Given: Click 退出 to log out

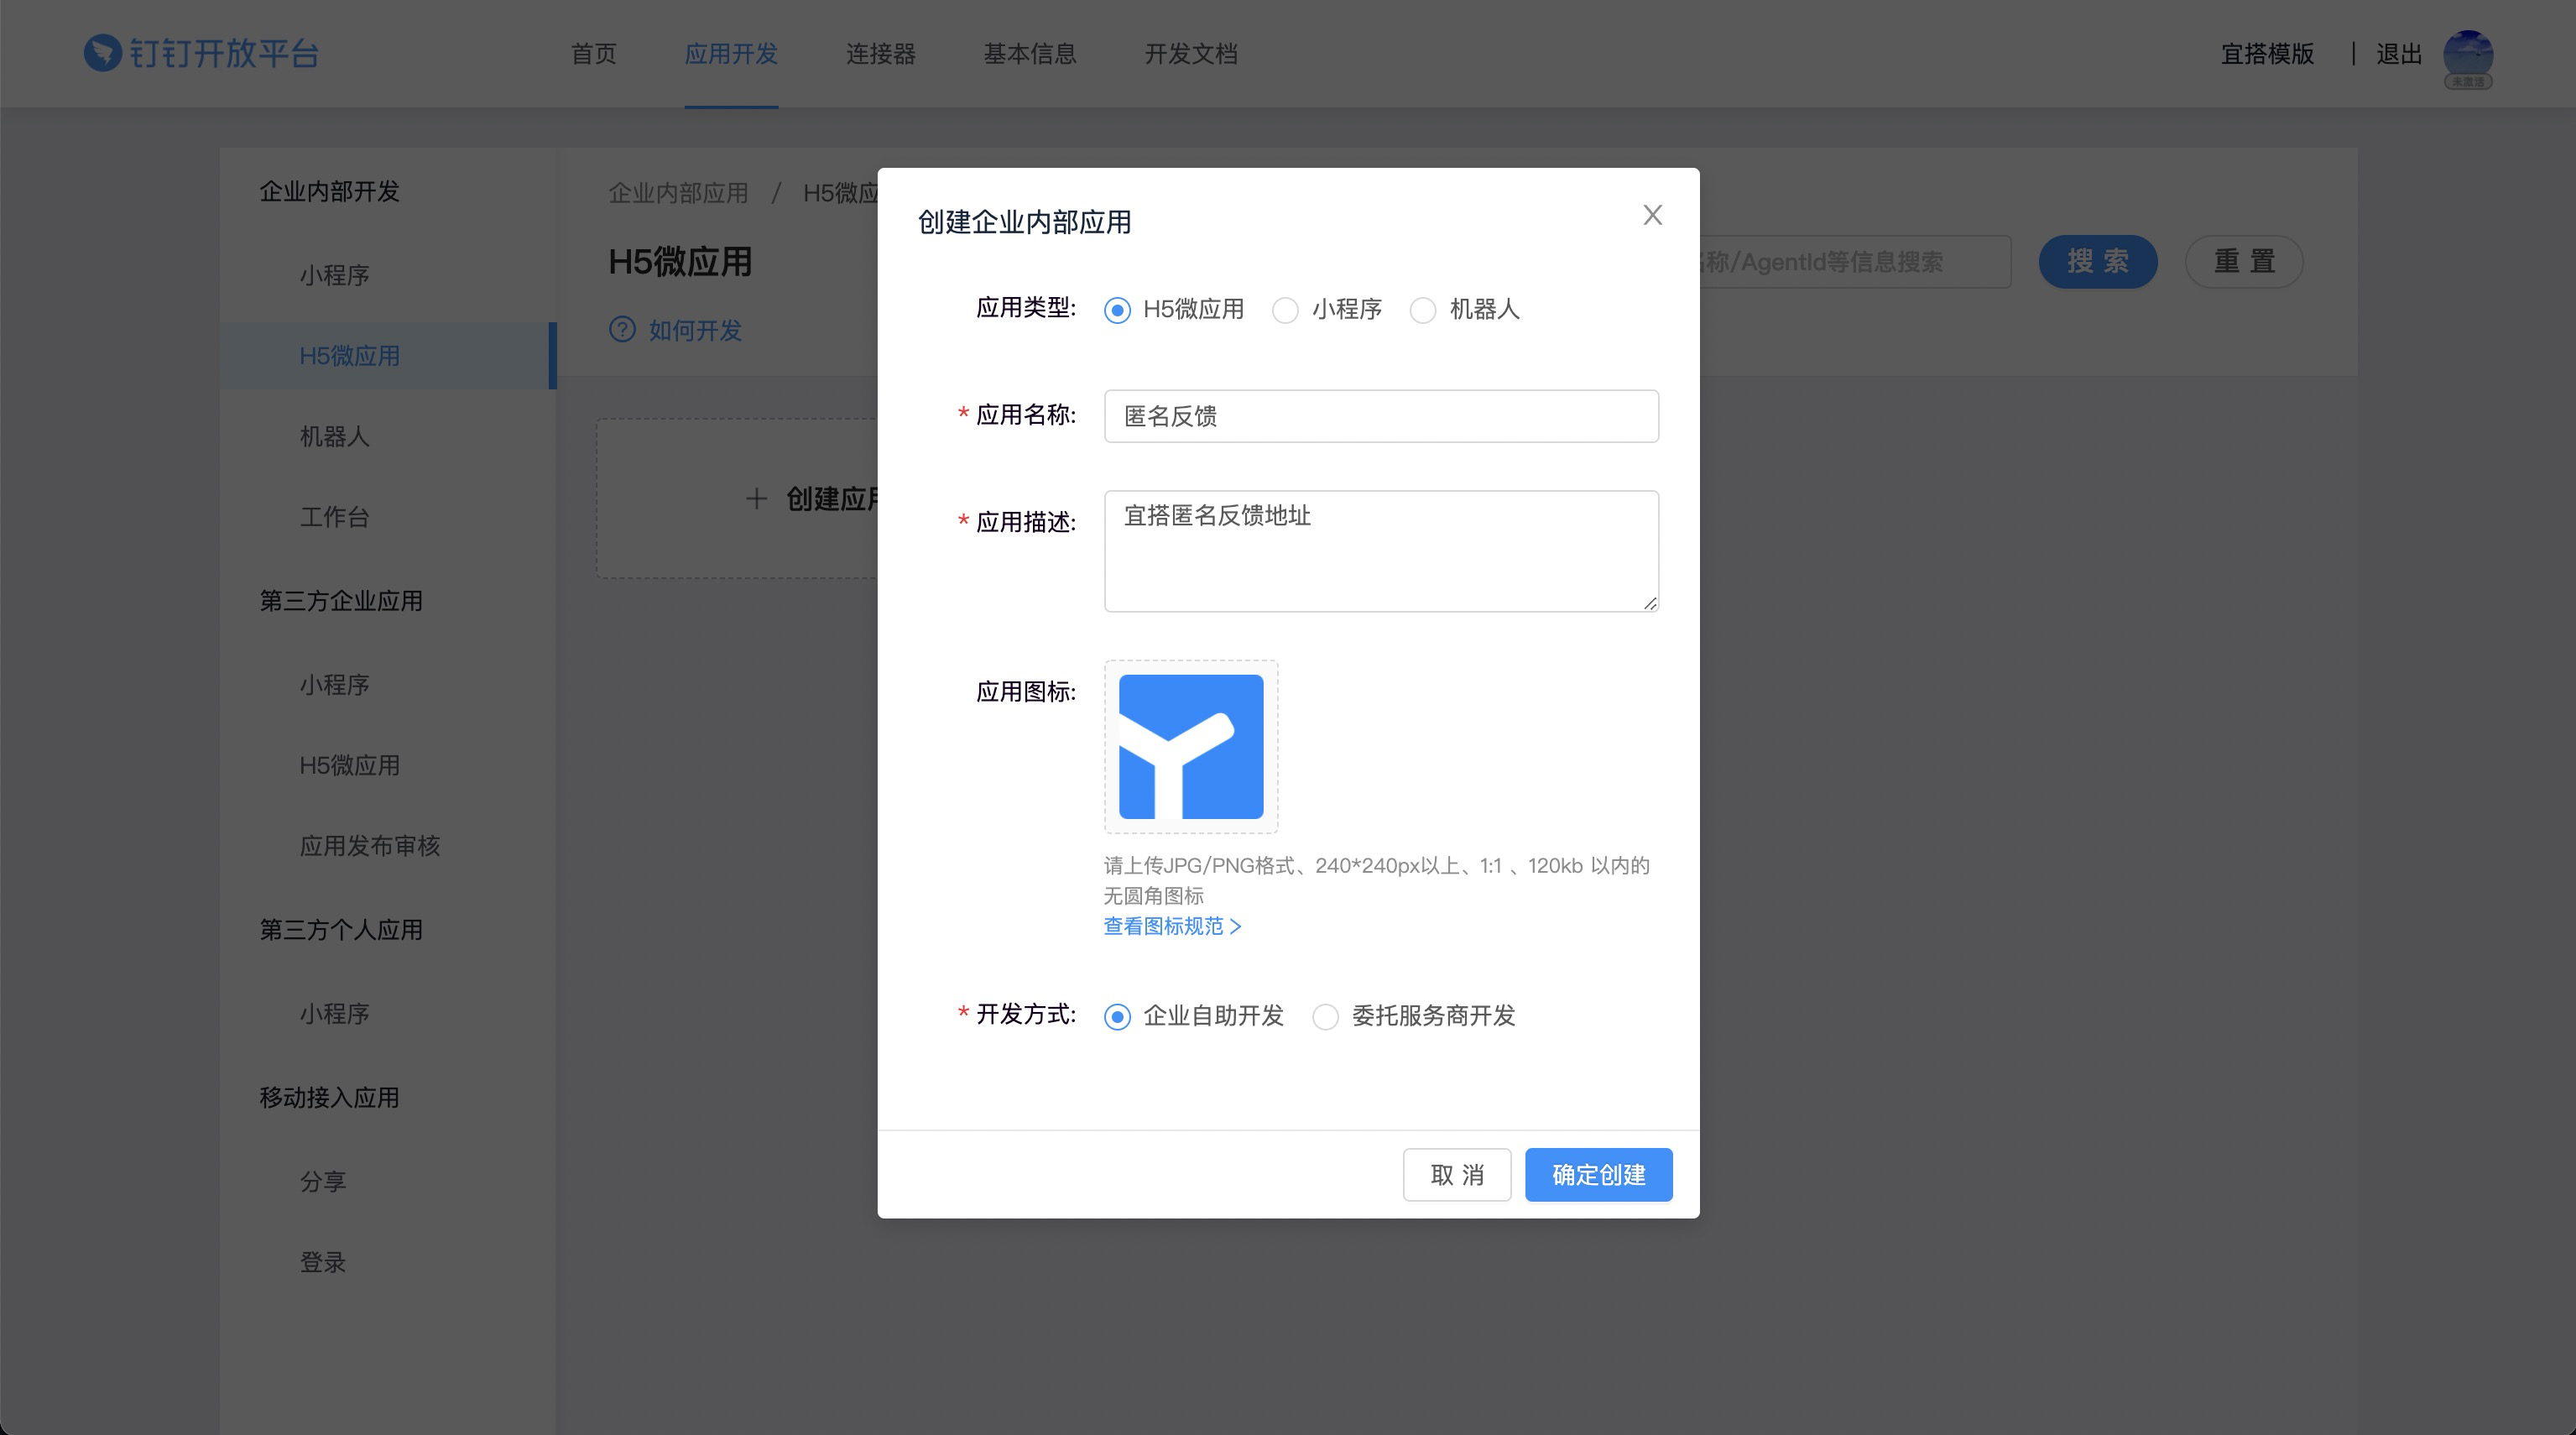Looking at the screenshot, I should [2399, 54].
